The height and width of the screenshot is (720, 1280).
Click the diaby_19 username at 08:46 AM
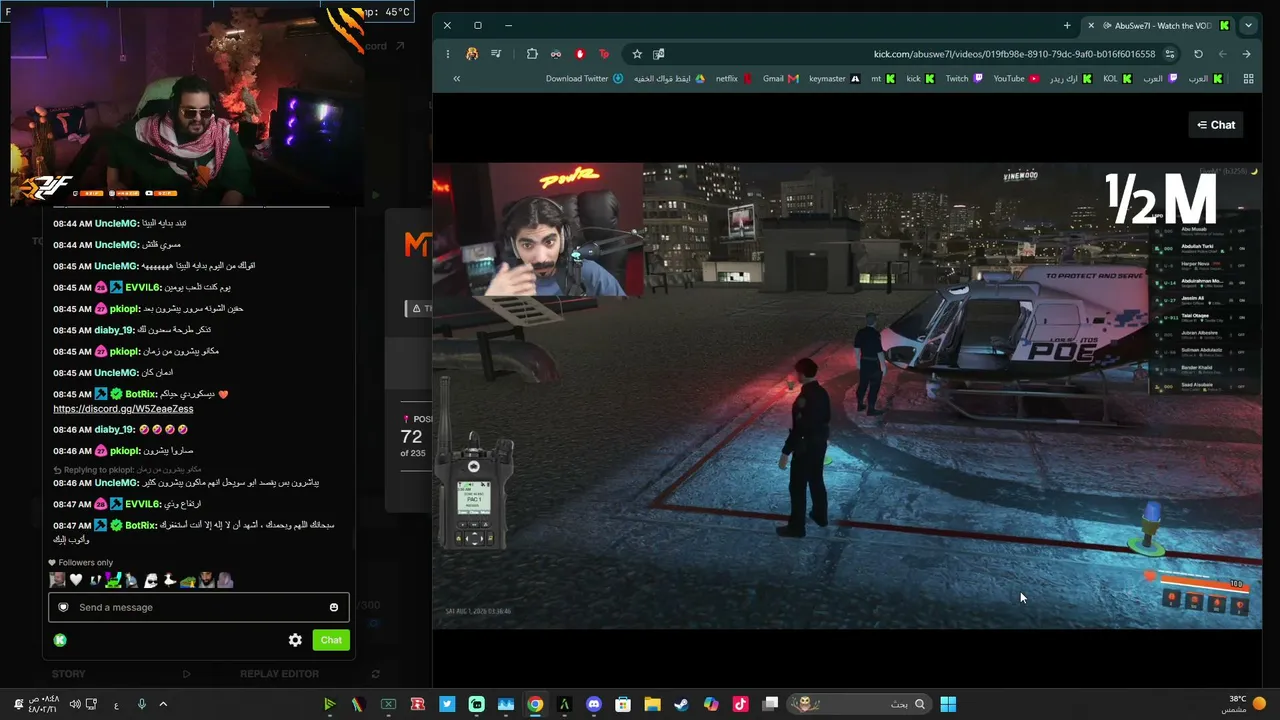pos(115,430)
